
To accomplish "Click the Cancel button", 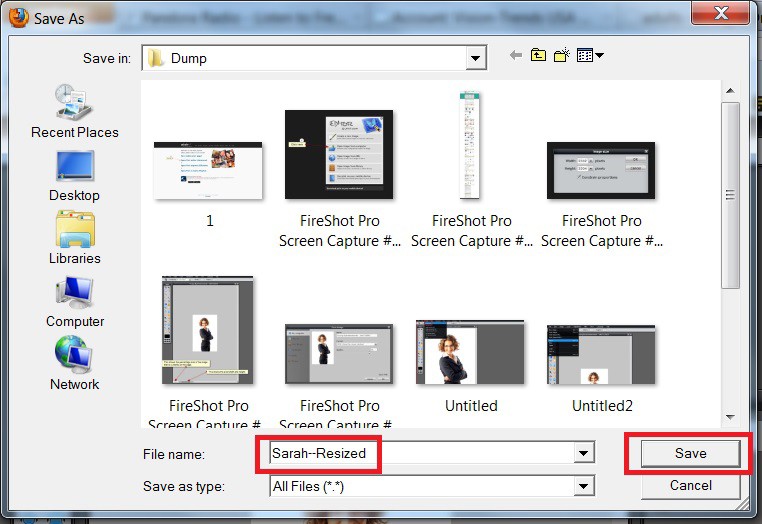I will click(690, 486).
